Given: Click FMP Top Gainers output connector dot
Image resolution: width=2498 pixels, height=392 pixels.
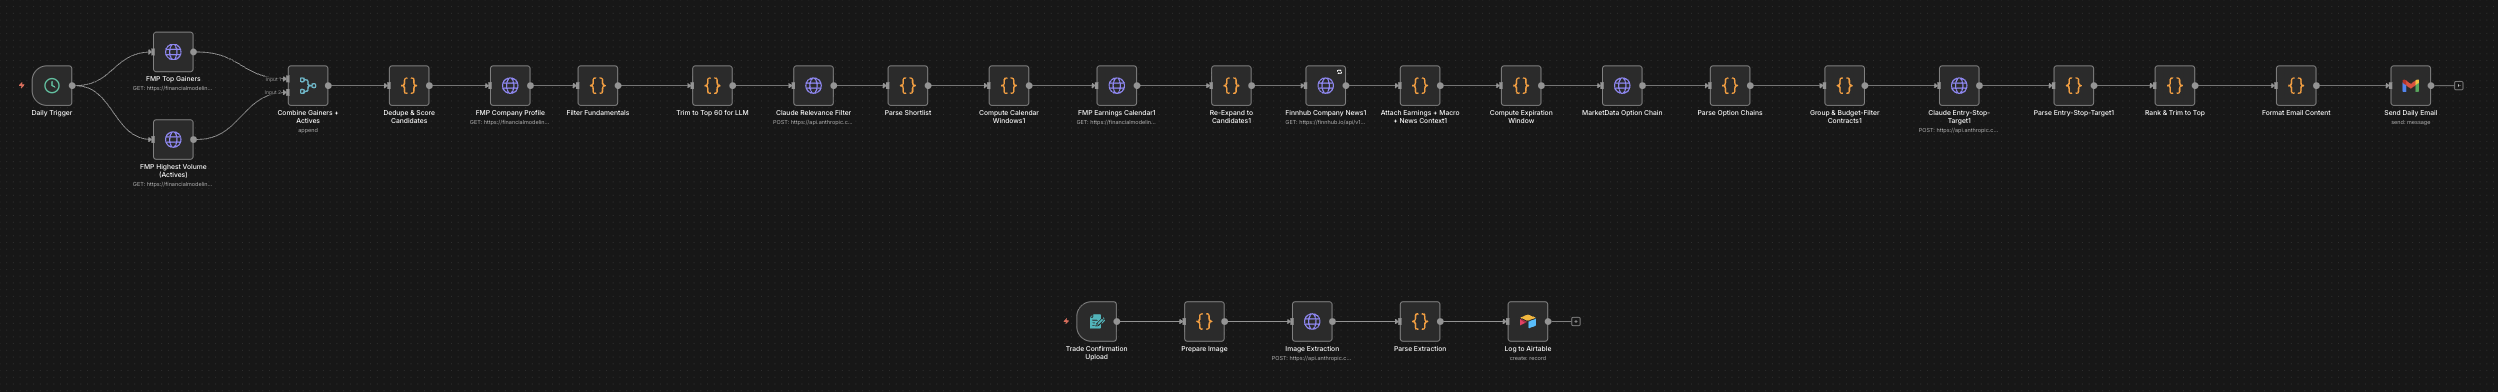Looking at the screenshot, I should tap(194, 52).
